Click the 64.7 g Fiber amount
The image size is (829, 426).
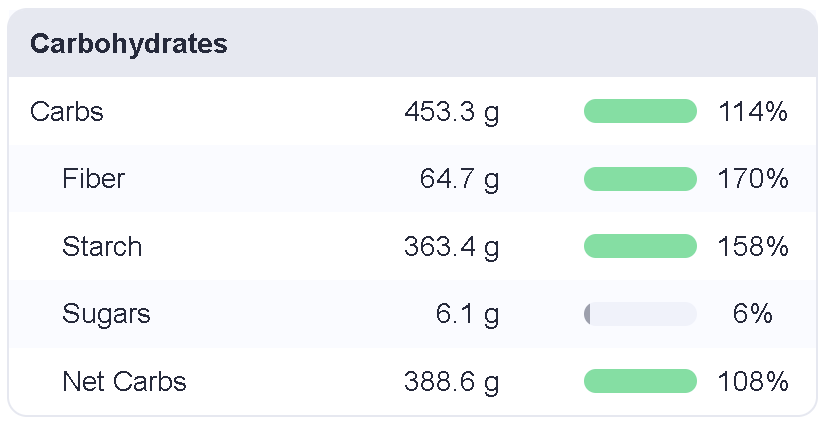(x=459, y=180)
